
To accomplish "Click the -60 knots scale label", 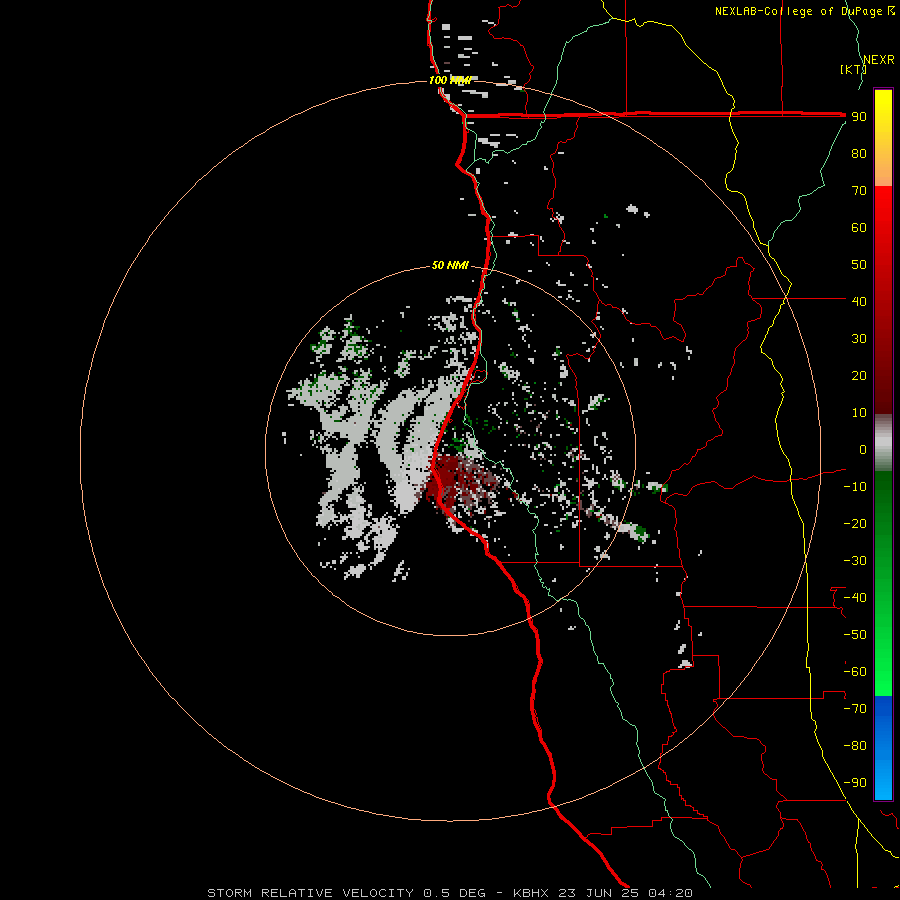I will click(855, 672).
